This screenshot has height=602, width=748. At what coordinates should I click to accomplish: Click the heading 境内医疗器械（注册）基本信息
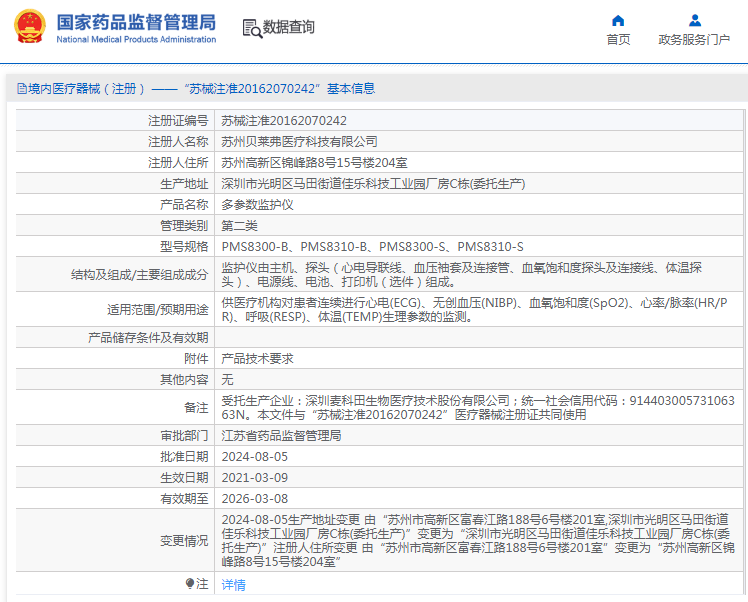pyautogui.click(x=196, y=88)
